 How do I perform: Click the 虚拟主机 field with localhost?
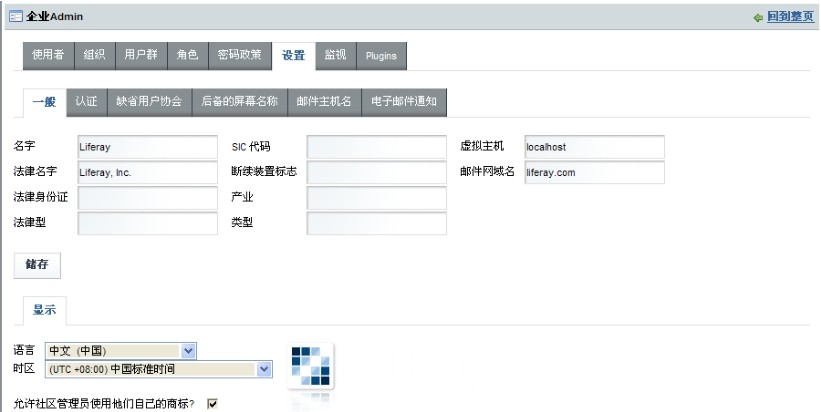click(594, 147)
